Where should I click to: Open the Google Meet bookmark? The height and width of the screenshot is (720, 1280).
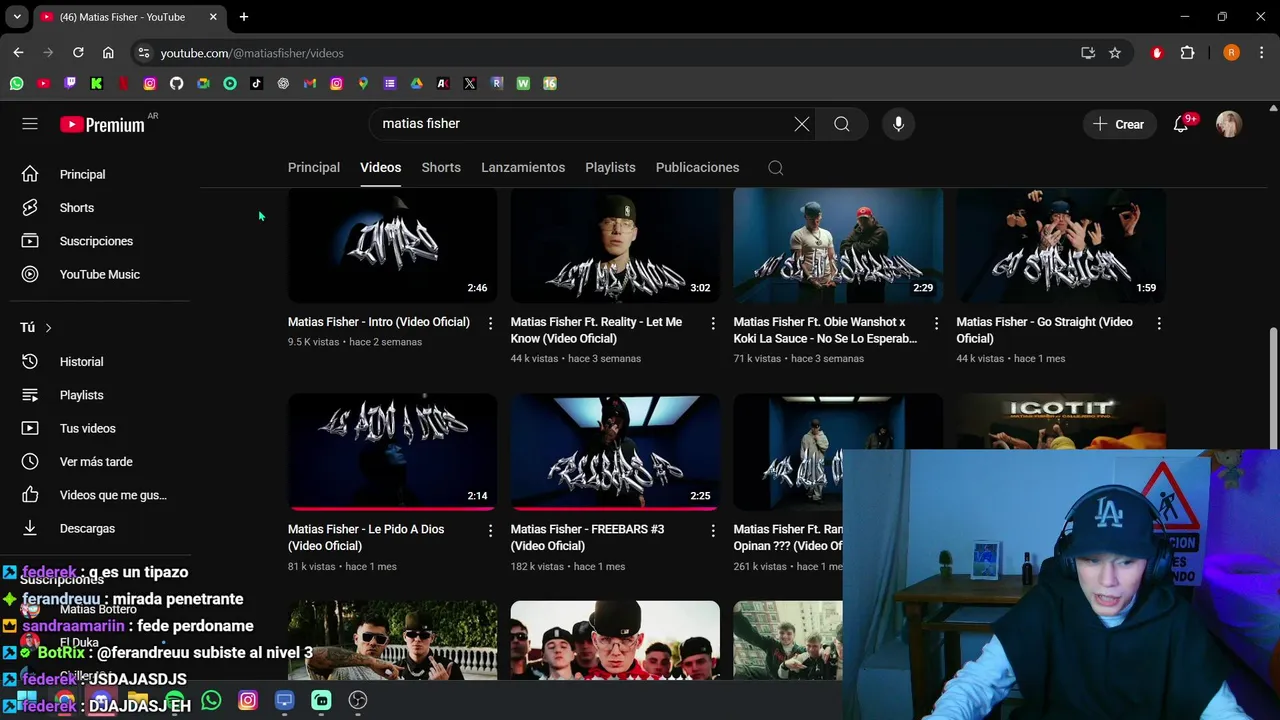pyautogui.click(x=203, y=84)
